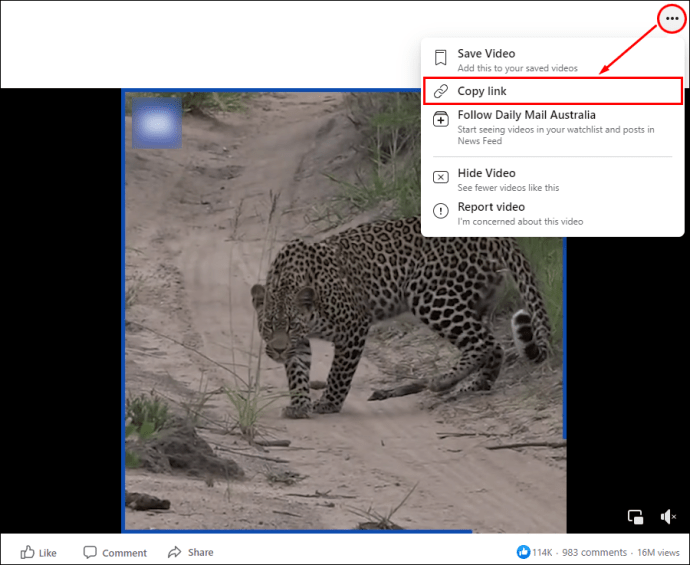Click the chain link icon
Viewport: 690px width, 565px height.
440,91
